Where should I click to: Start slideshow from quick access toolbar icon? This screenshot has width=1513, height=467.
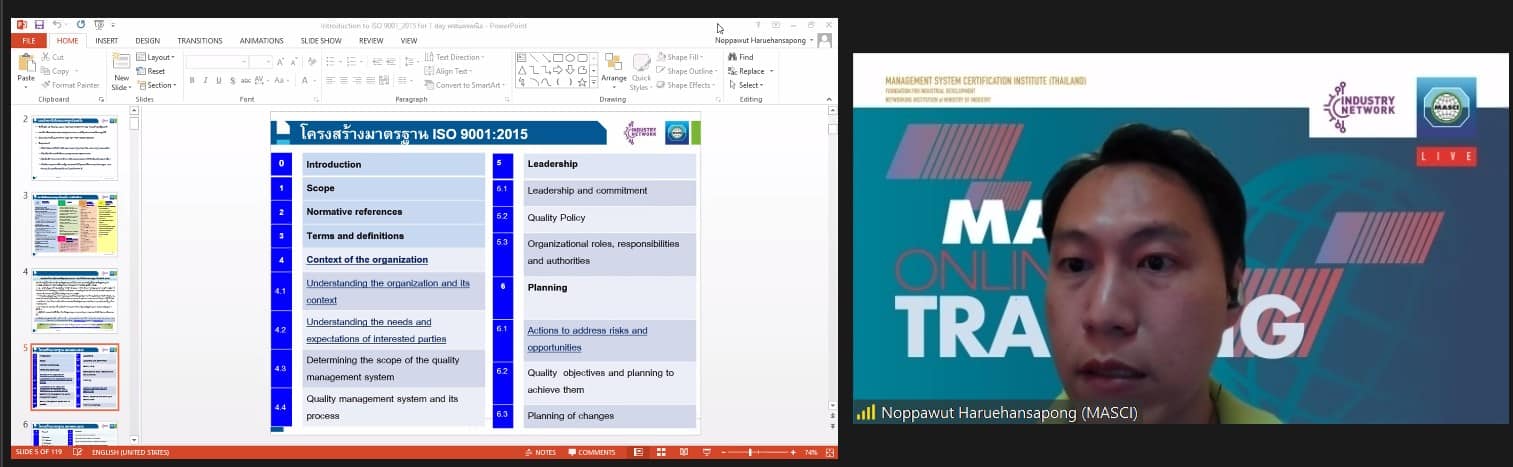tap(97, 24)
